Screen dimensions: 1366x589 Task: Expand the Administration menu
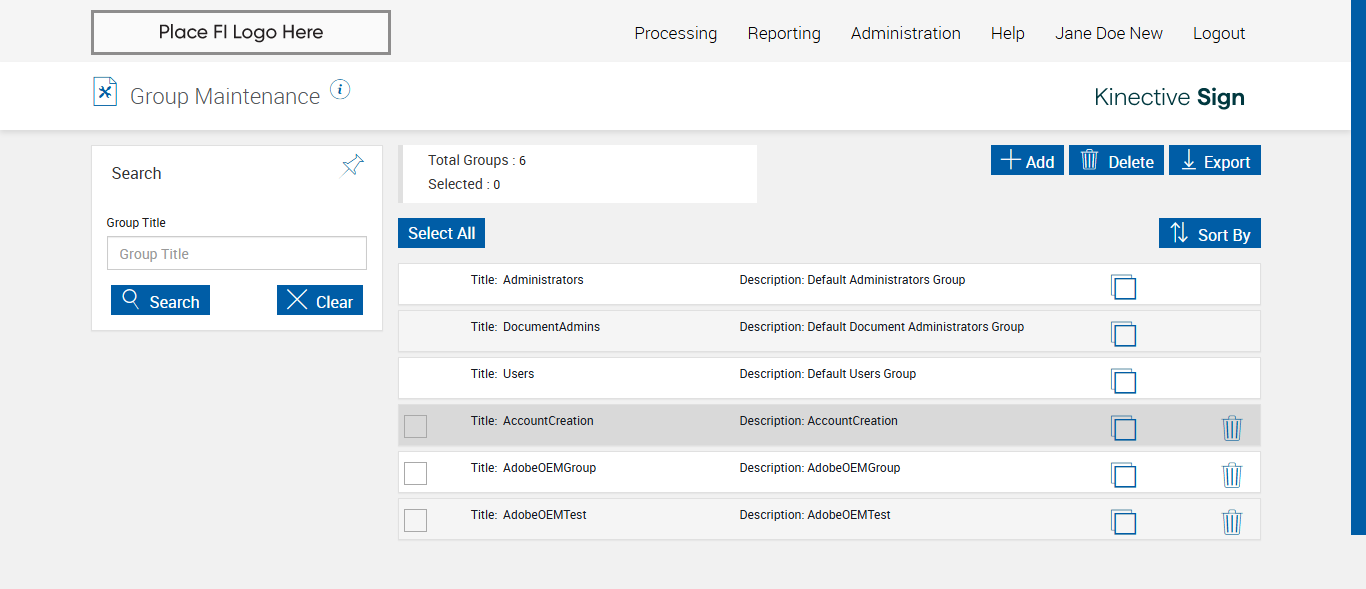pyautogui.click(x=905, y=33)
